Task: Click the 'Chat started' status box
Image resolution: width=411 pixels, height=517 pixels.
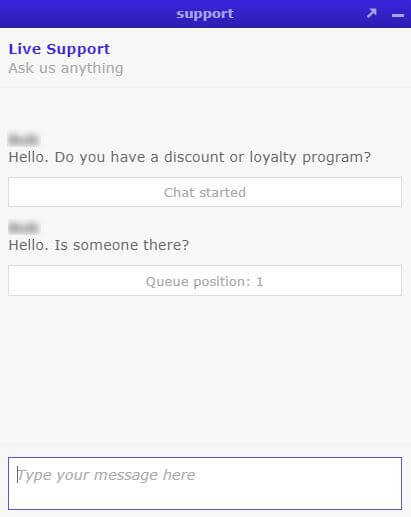Action: [x=205, y=192]
